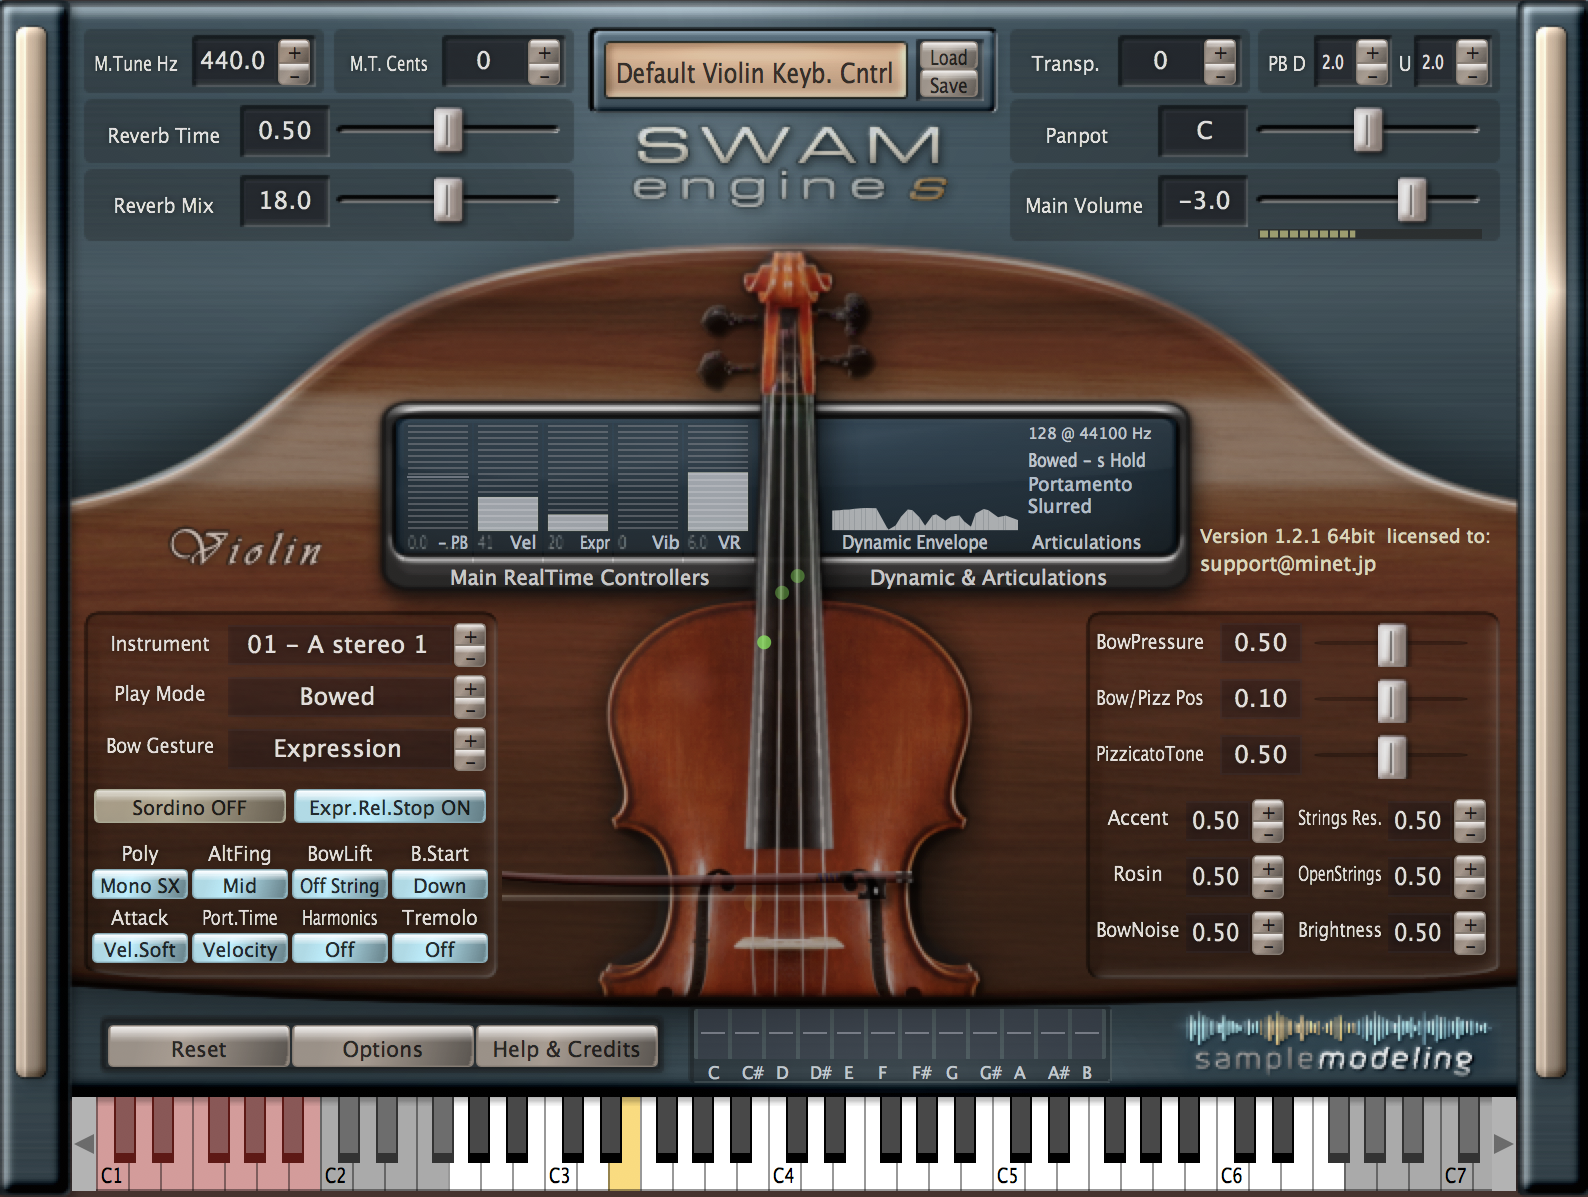
Task: Click Load preset button
Action: [948, 57]
